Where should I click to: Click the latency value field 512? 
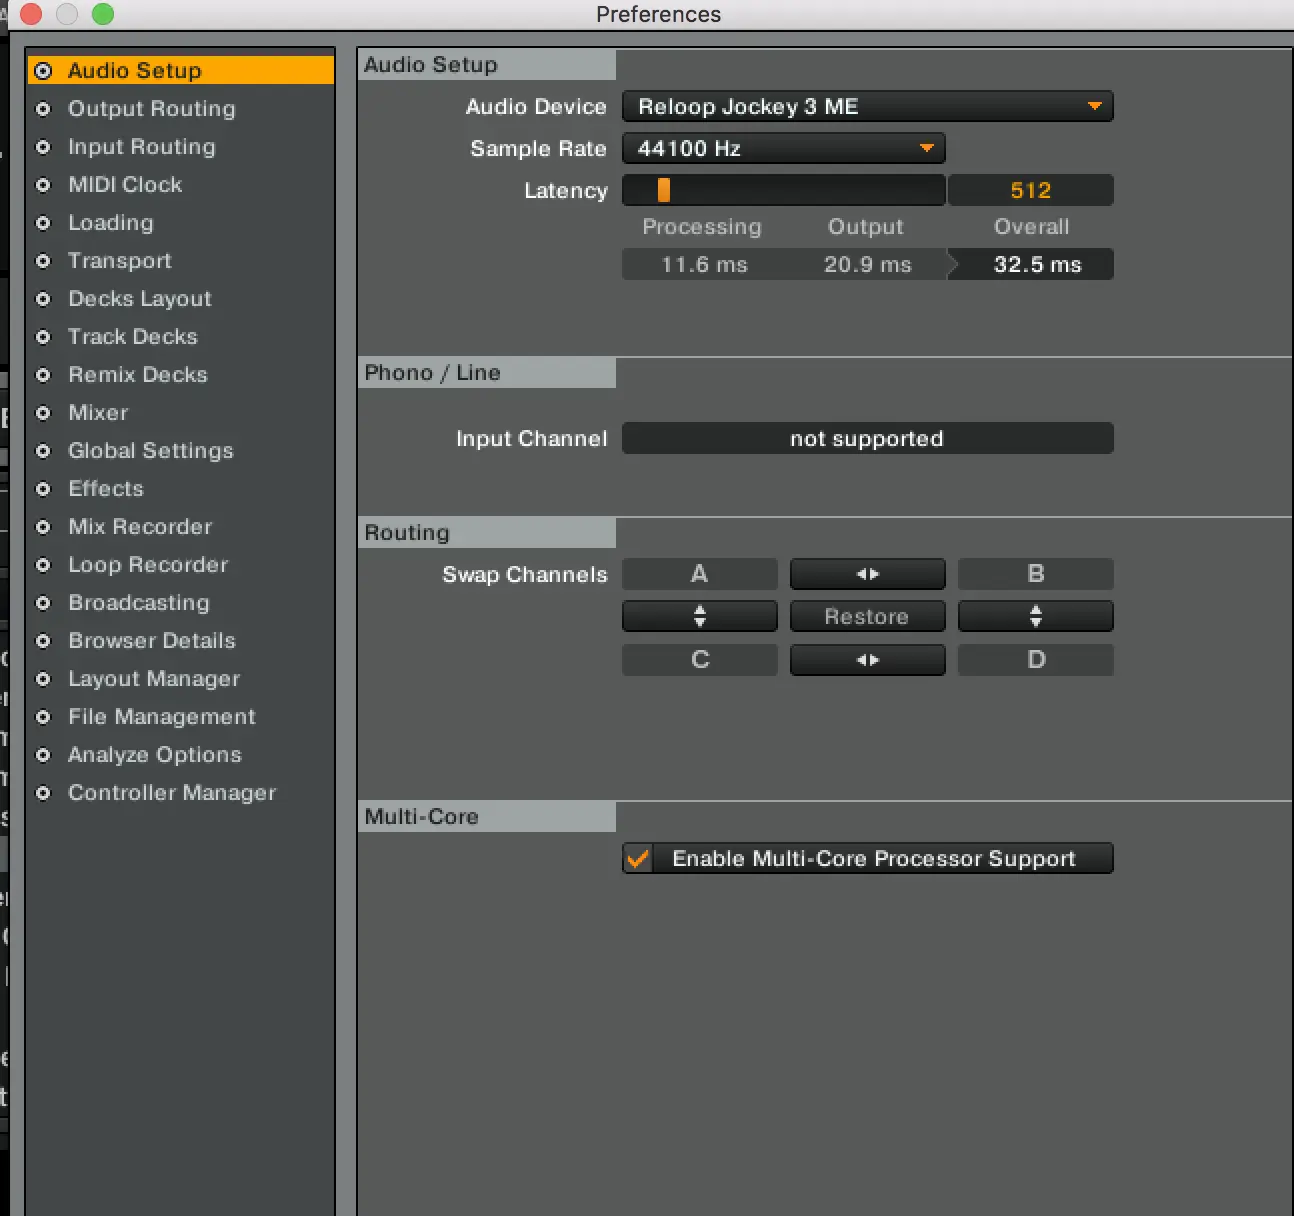click(1030, 190)
